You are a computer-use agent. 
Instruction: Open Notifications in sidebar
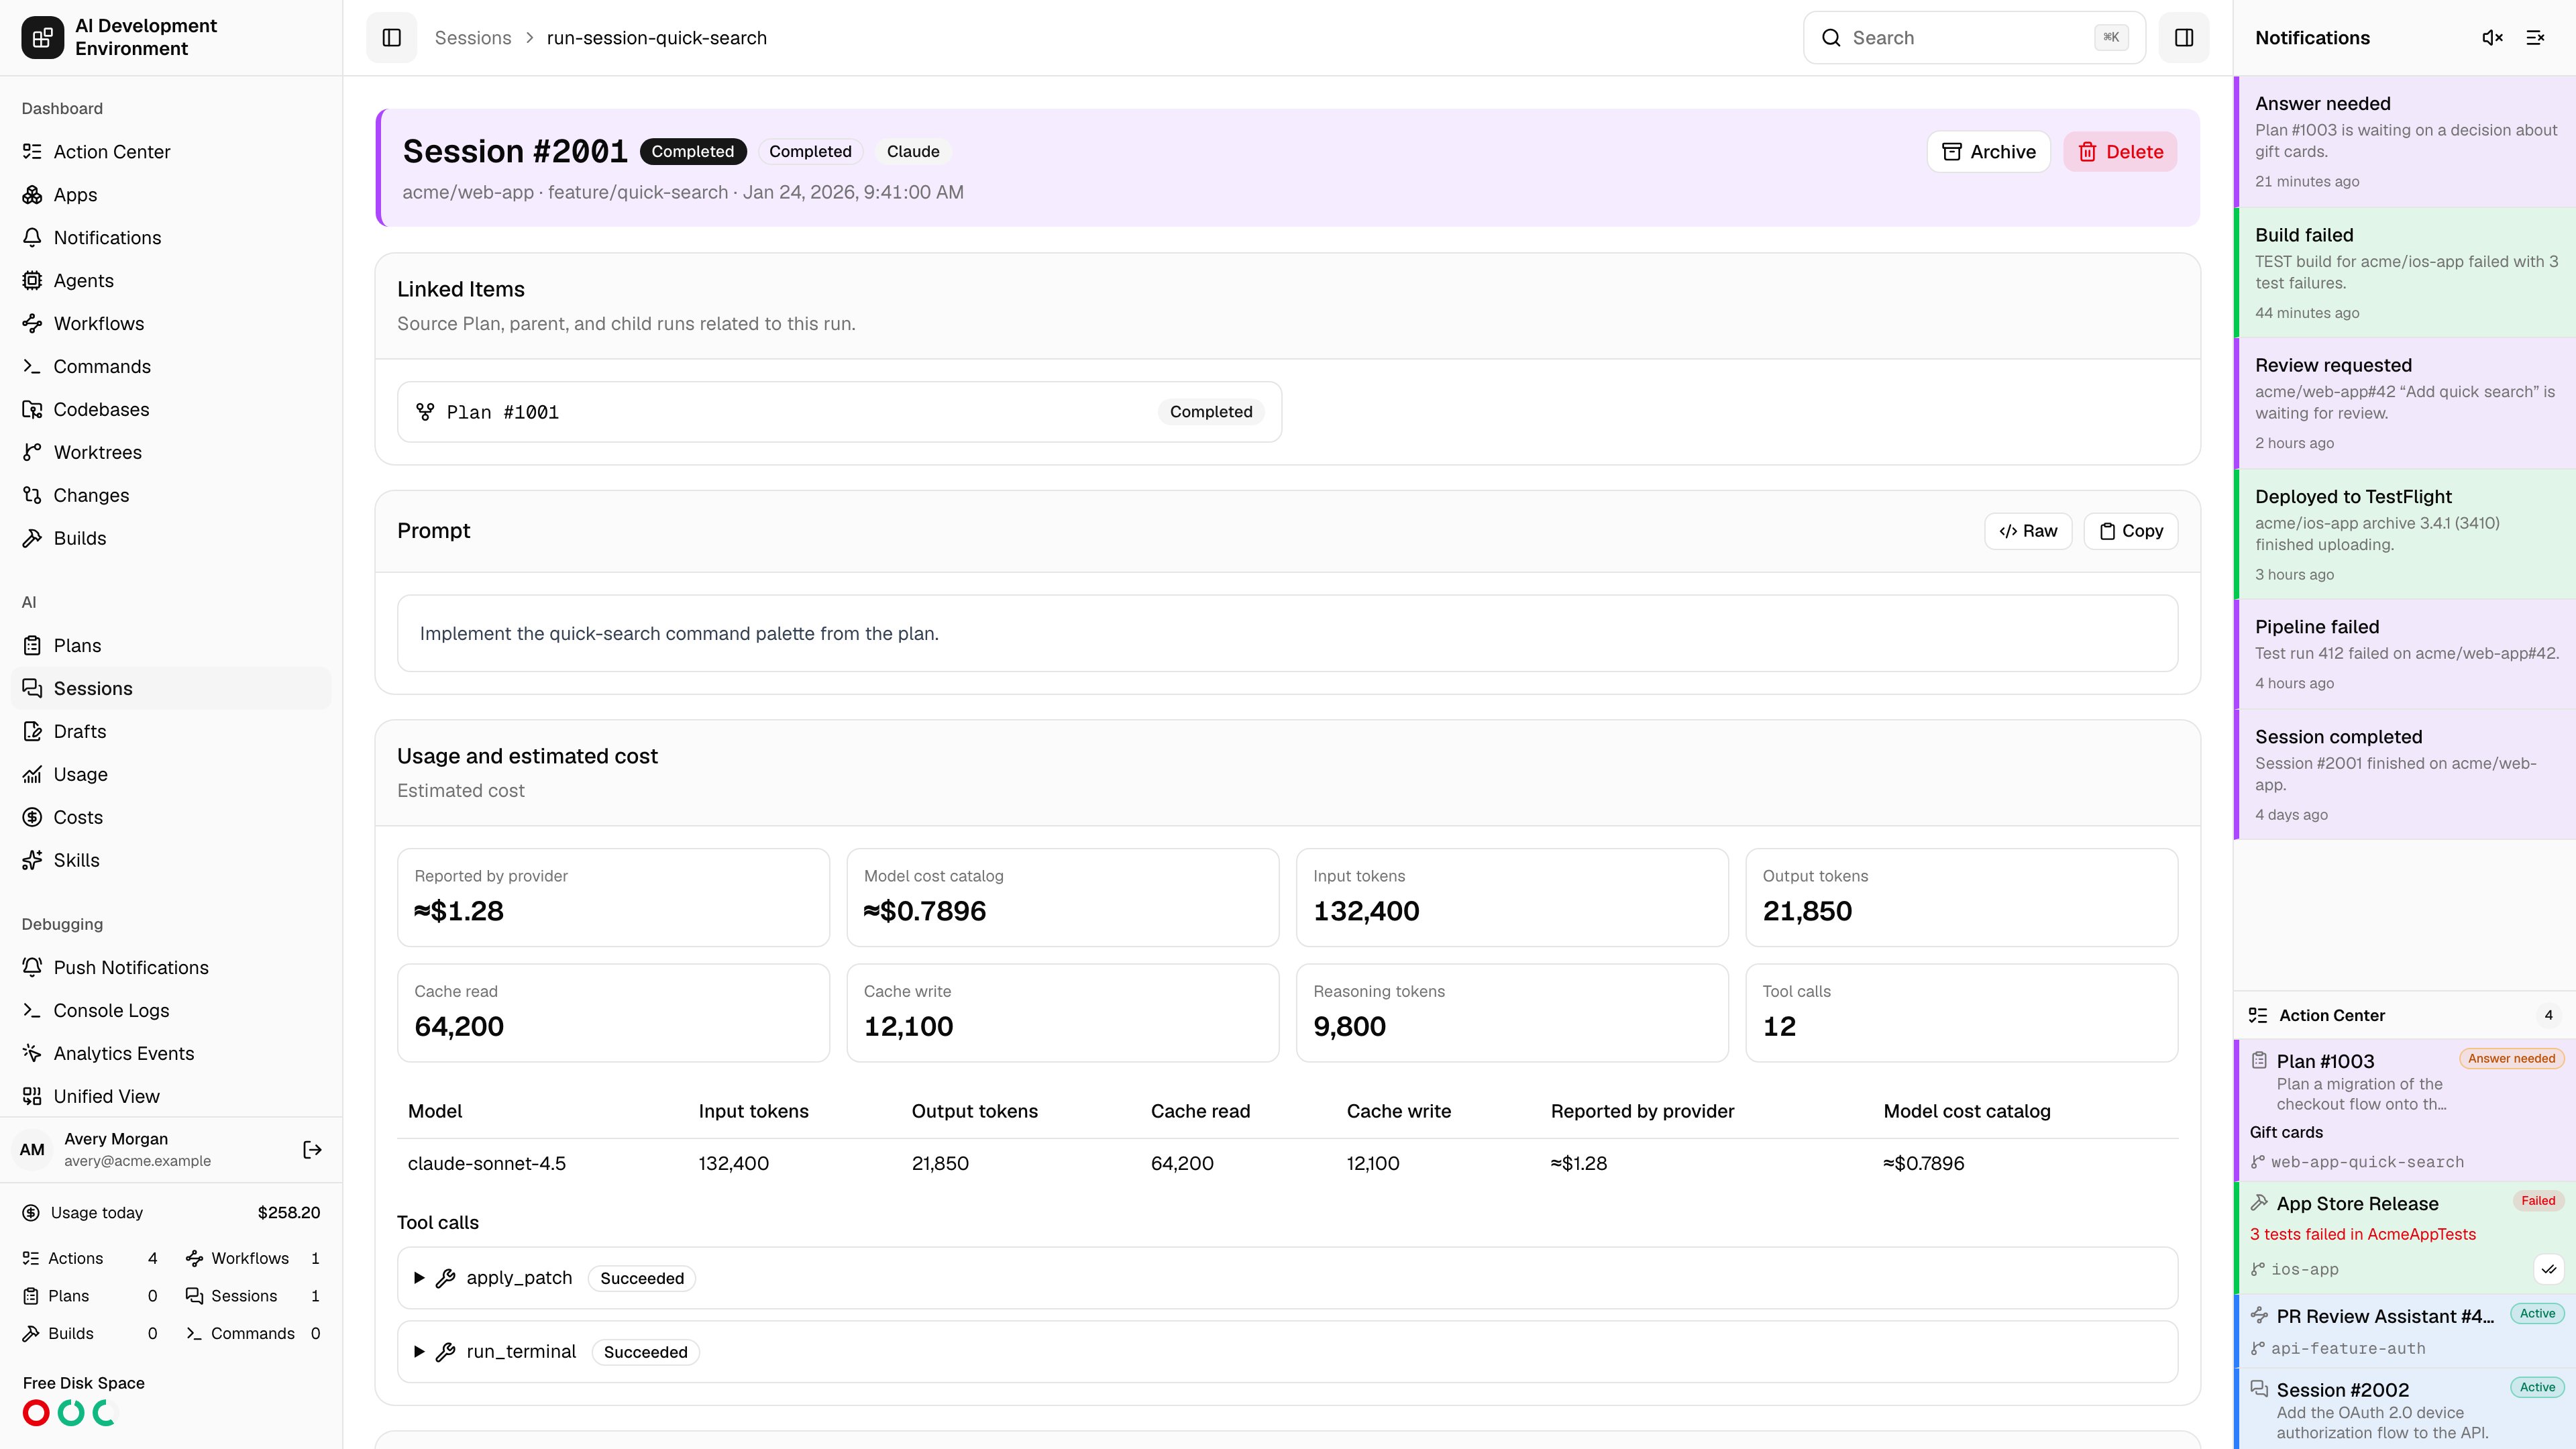(171, 238)
